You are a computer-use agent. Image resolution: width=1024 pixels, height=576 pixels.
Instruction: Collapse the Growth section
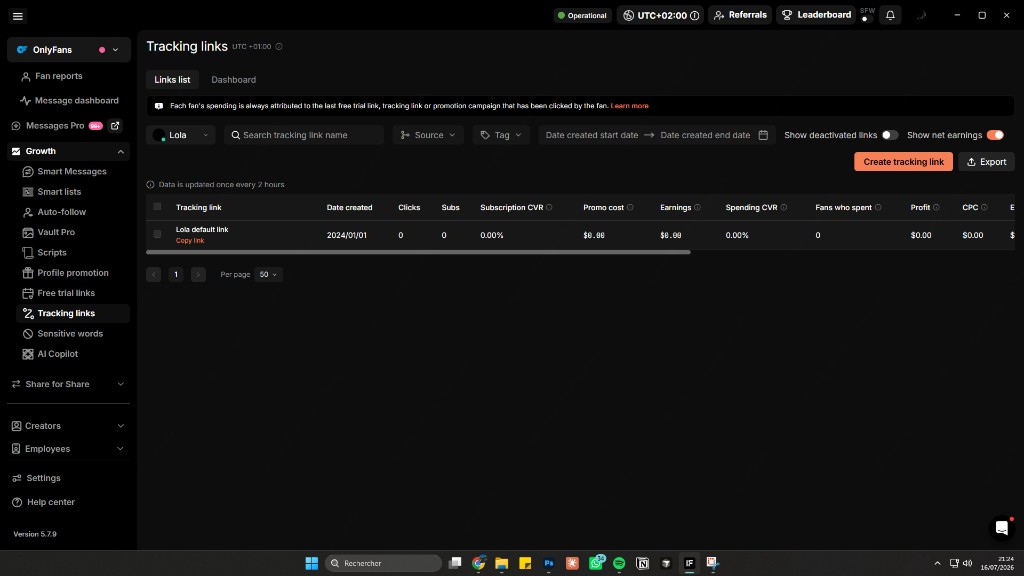click(121, 152)
